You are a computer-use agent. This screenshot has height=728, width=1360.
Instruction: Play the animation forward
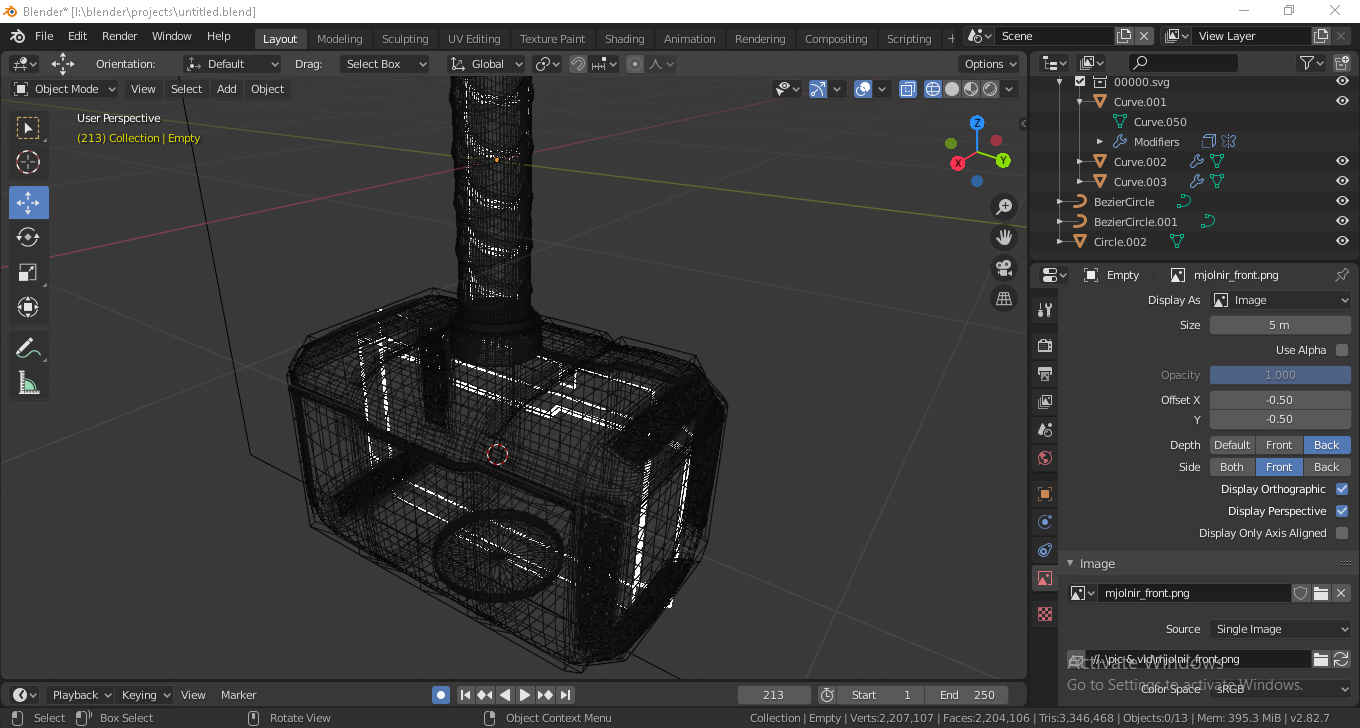pyautogui.click(x=525, y=695)
